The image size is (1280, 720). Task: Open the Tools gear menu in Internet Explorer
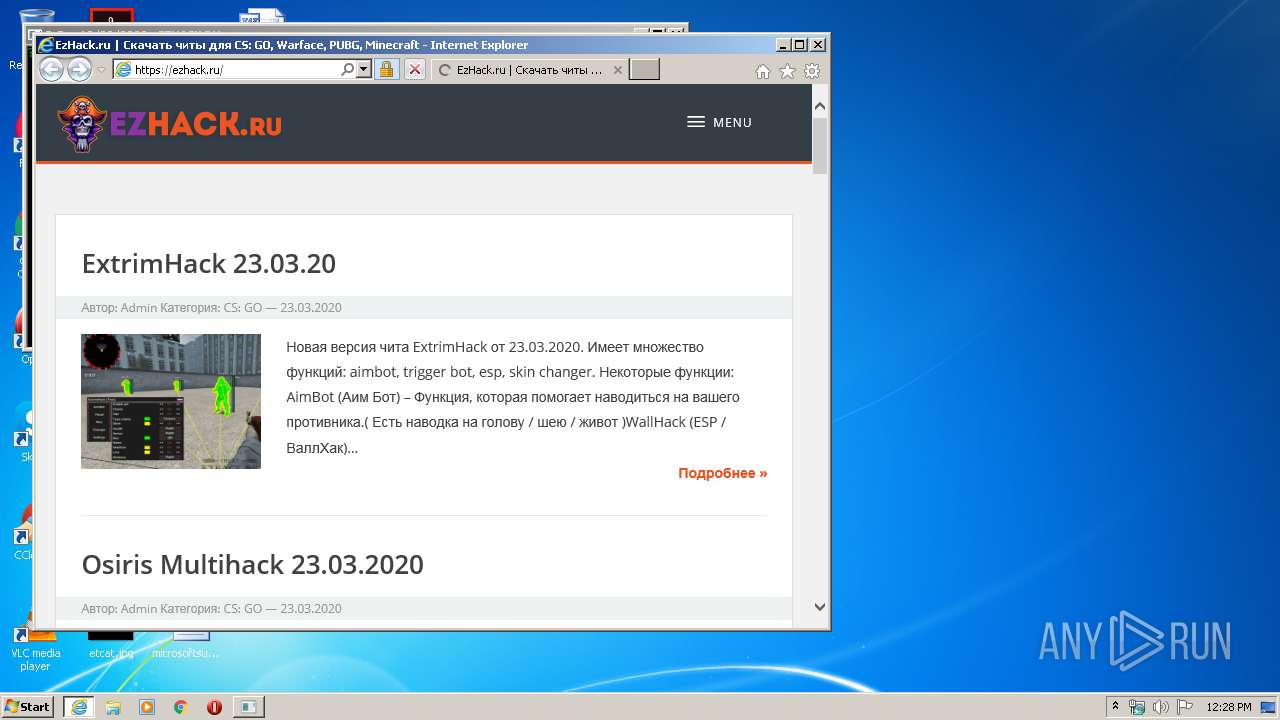click(x=812, y=71)
